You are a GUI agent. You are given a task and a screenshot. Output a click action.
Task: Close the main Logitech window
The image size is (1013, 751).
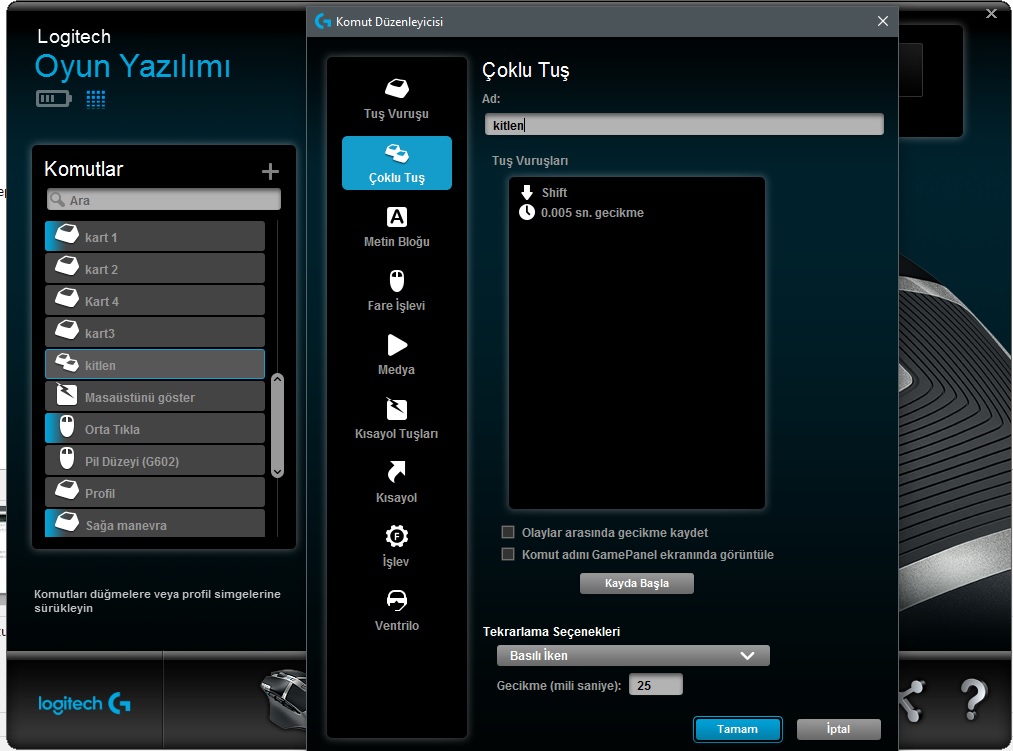[x=991, y=14]
